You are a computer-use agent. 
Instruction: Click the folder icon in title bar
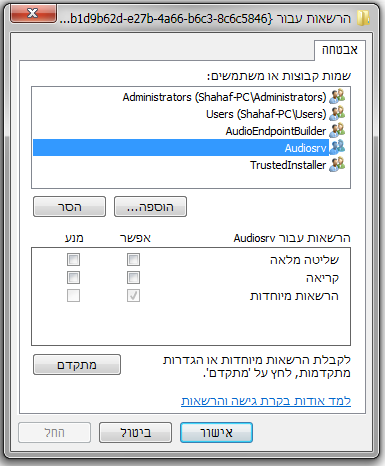[363, 18]
